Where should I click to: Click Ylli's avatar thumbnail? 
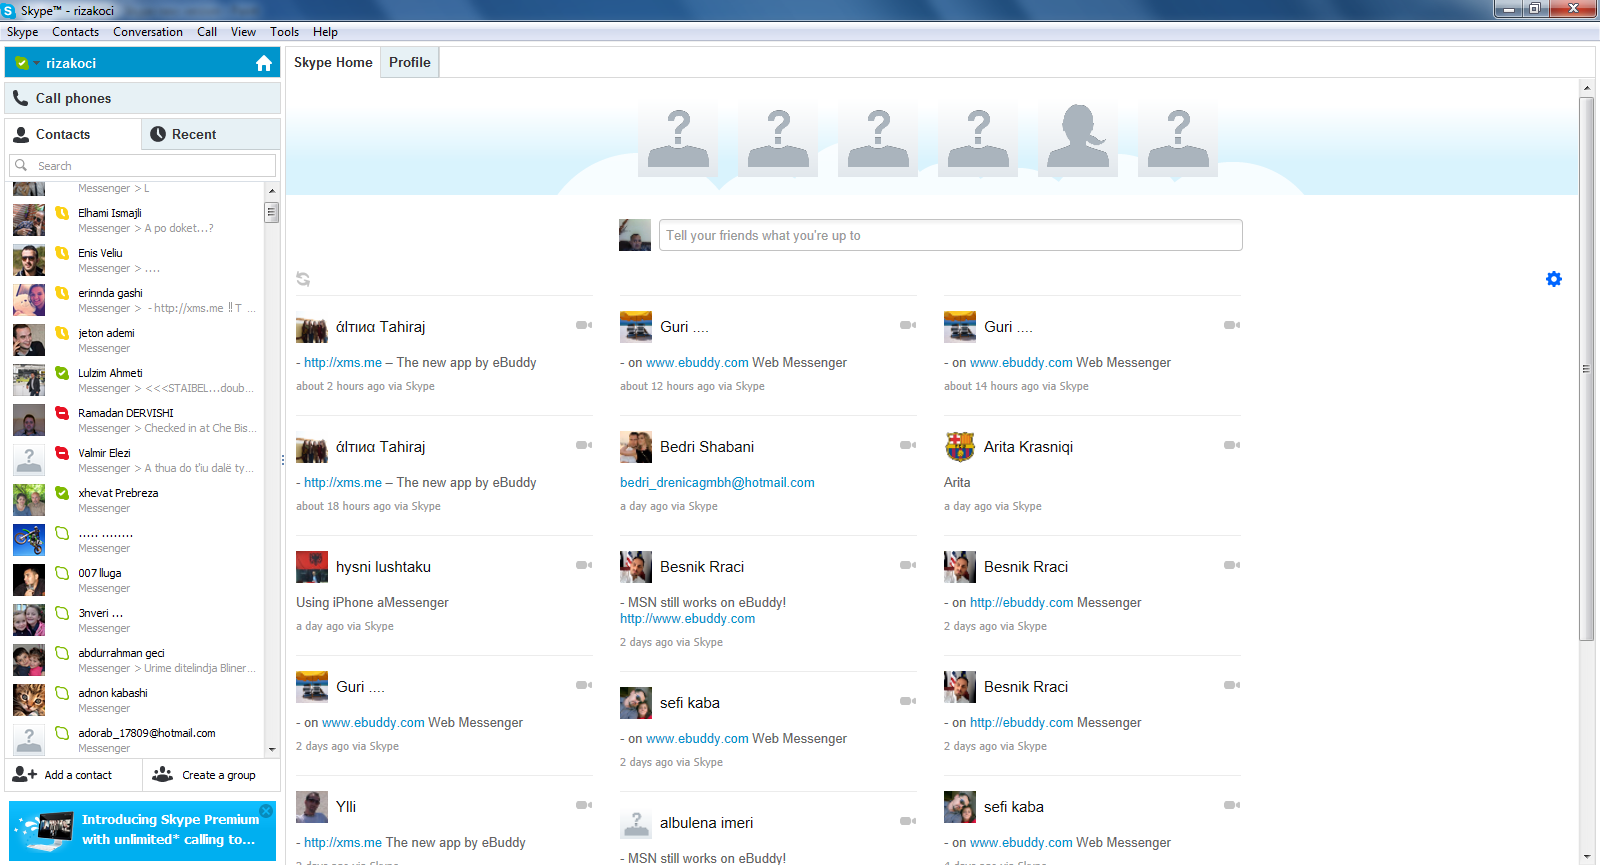point(312,807)
